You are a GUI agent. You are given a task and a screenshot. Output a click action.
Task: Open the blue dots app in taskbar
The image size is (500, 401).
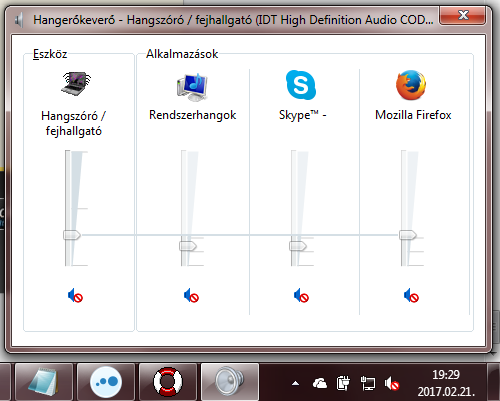(106, 382)
